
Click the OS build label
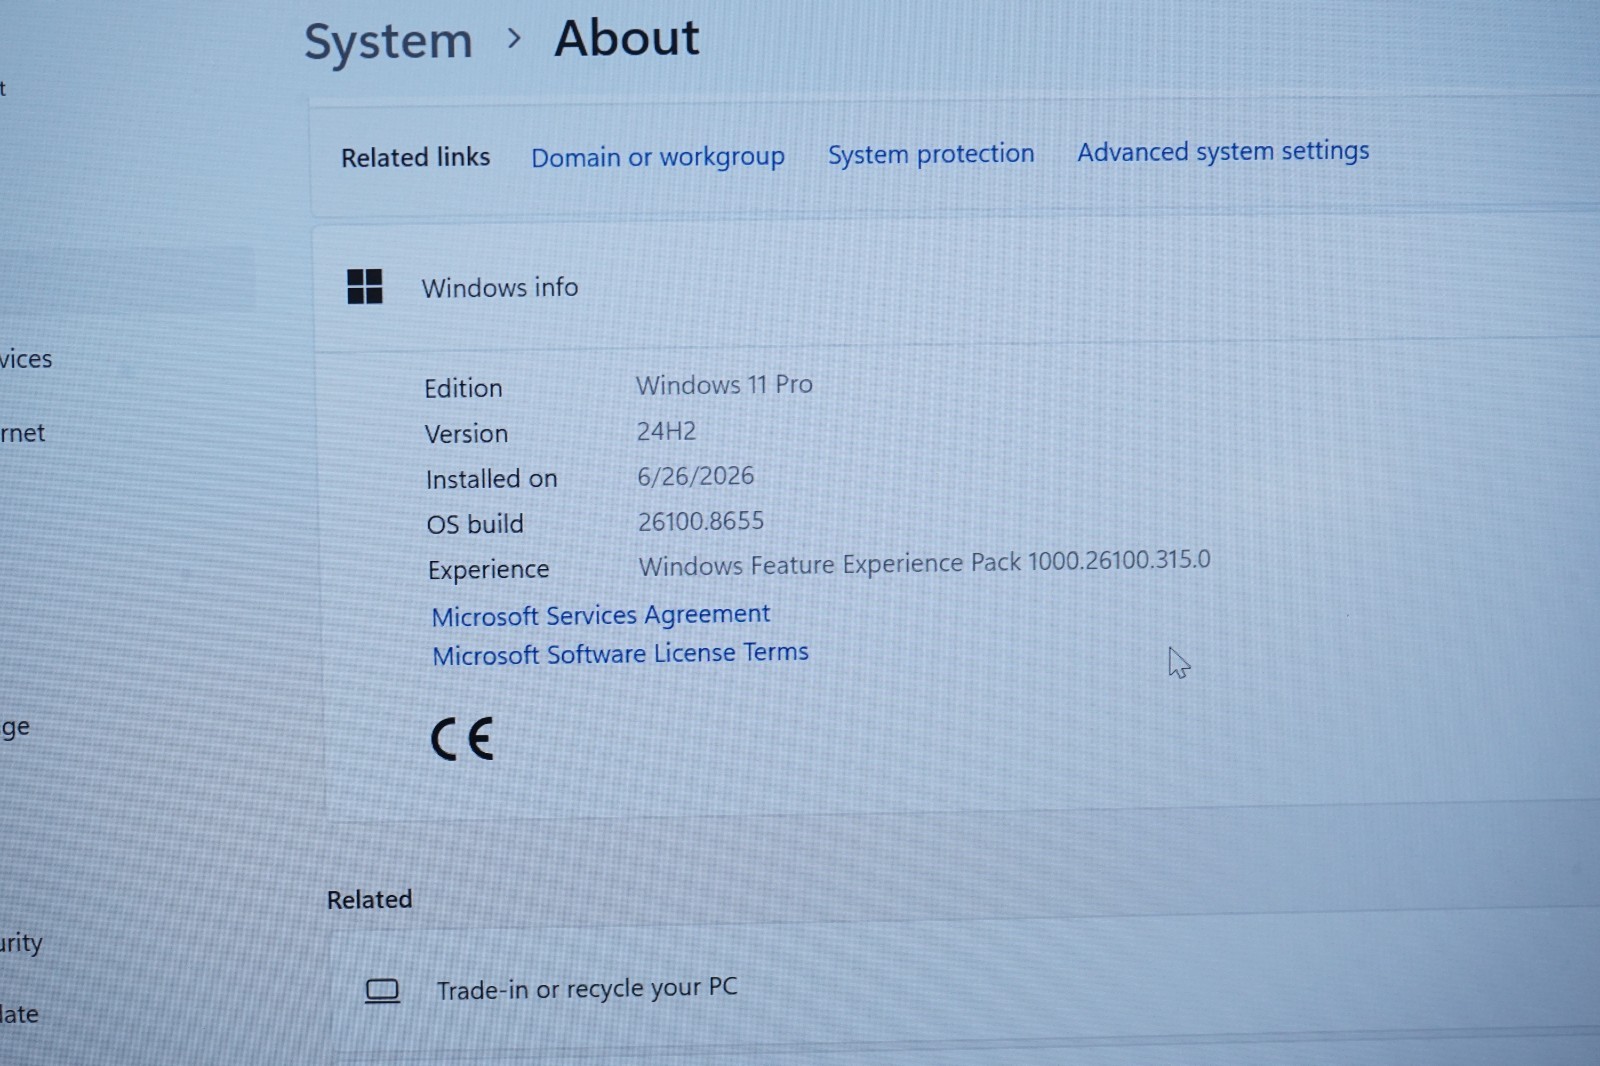point(475,524)
